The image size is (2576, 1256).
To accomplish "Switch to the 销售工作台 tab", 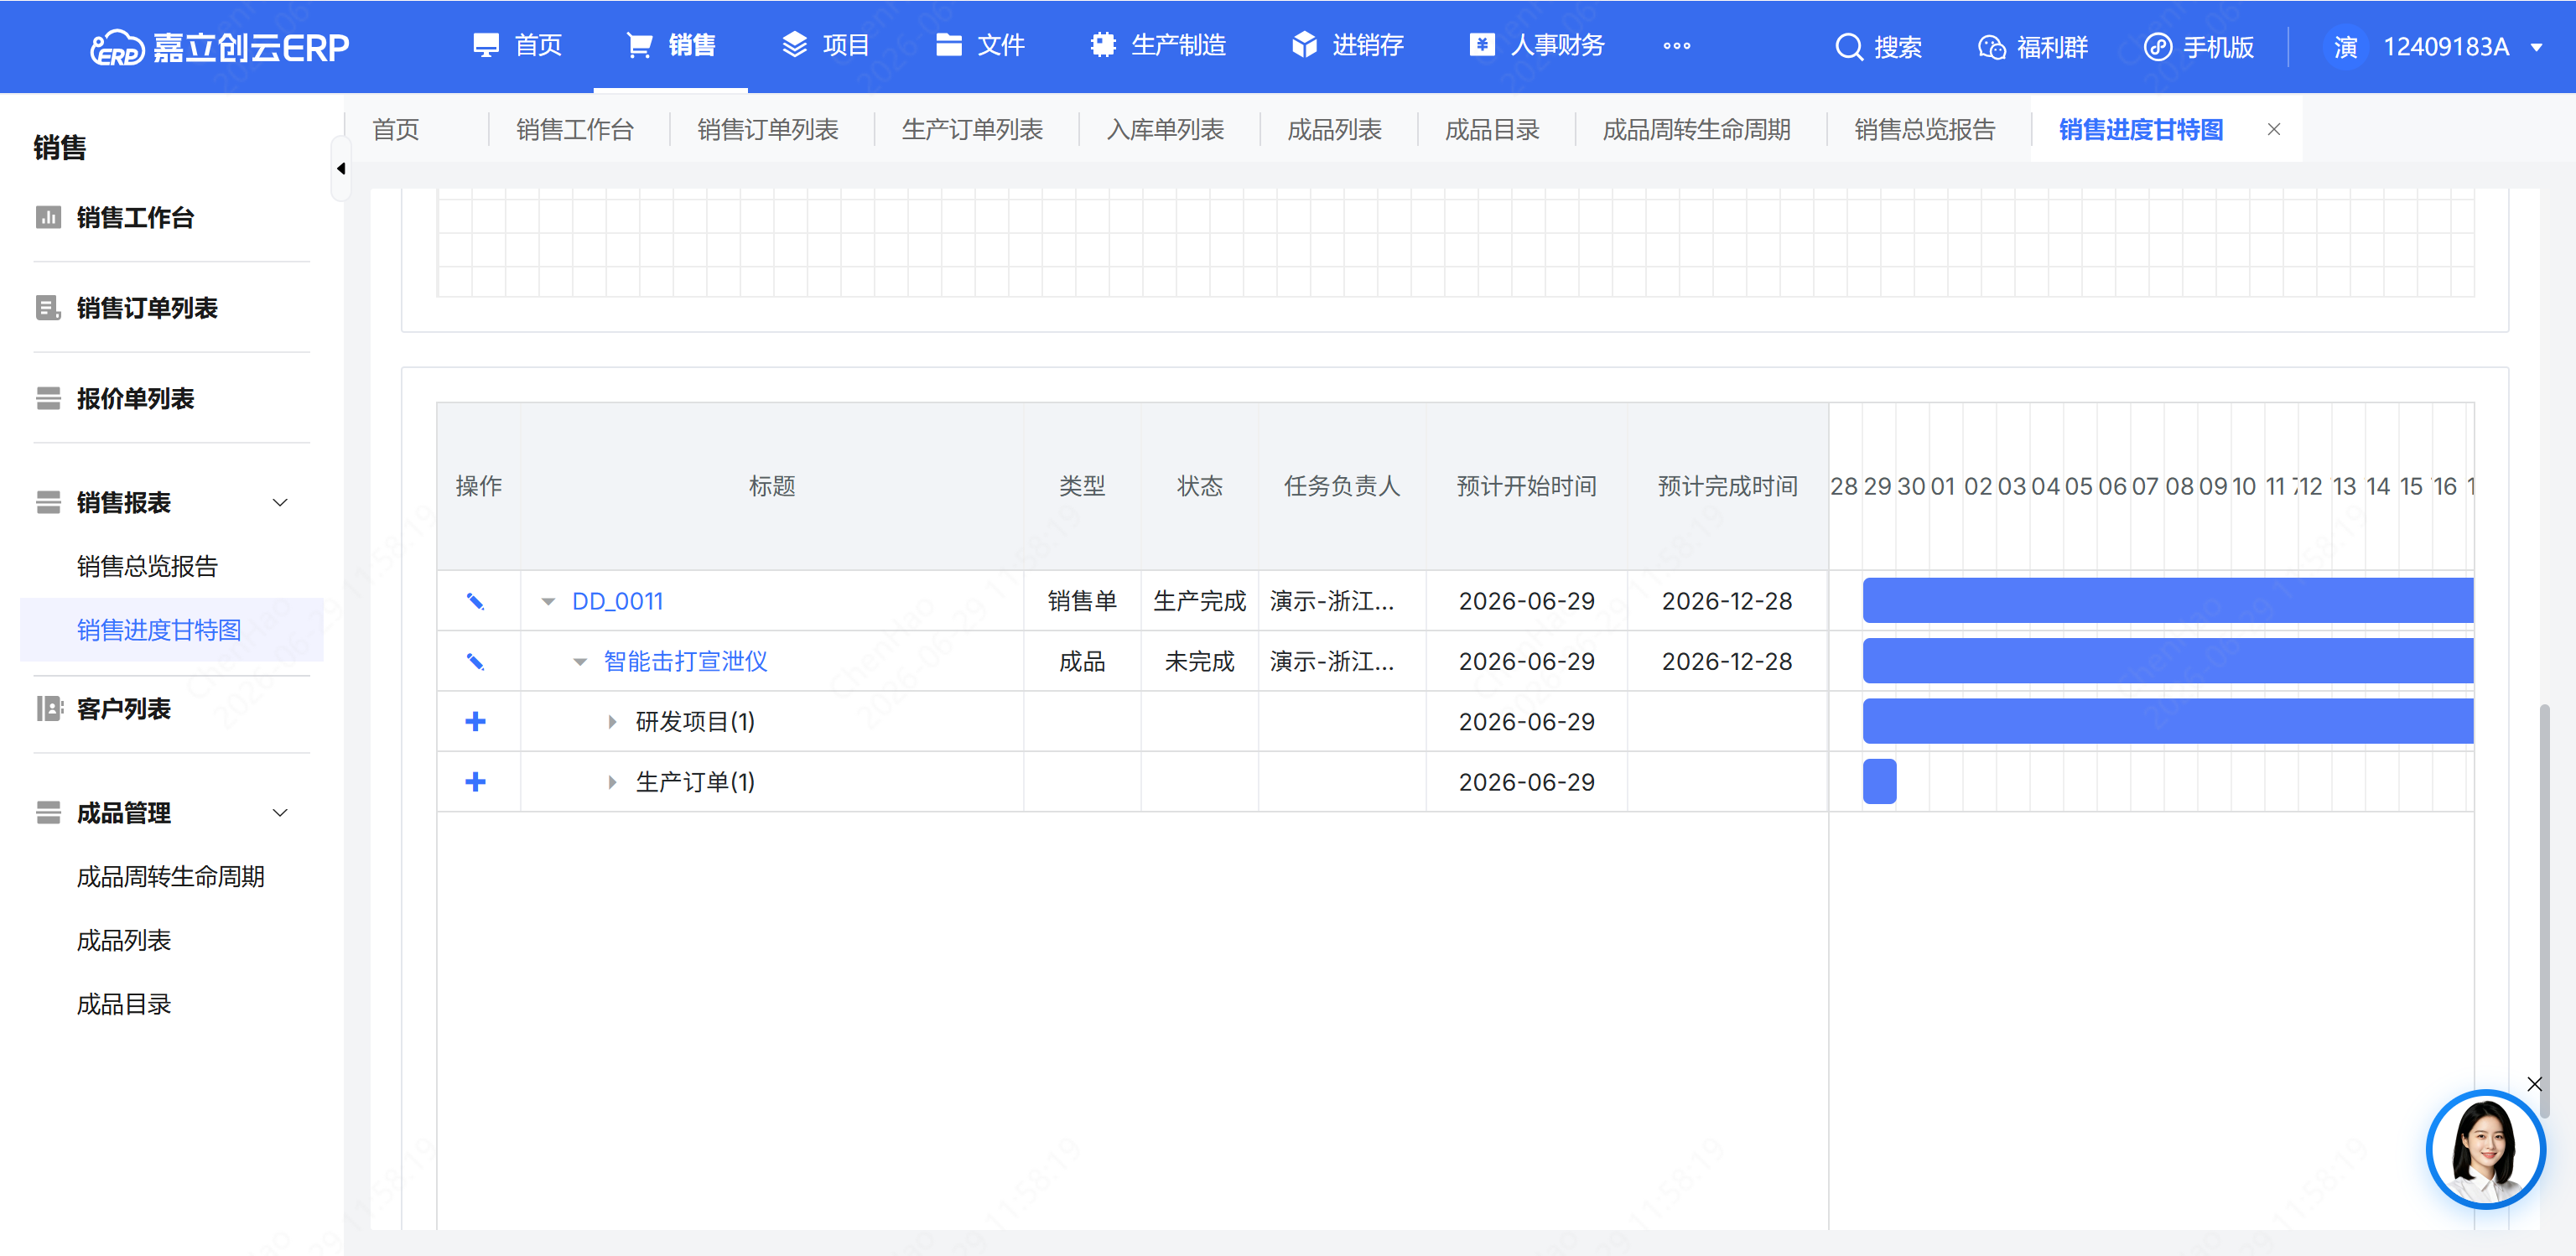I will click(575, 130).
